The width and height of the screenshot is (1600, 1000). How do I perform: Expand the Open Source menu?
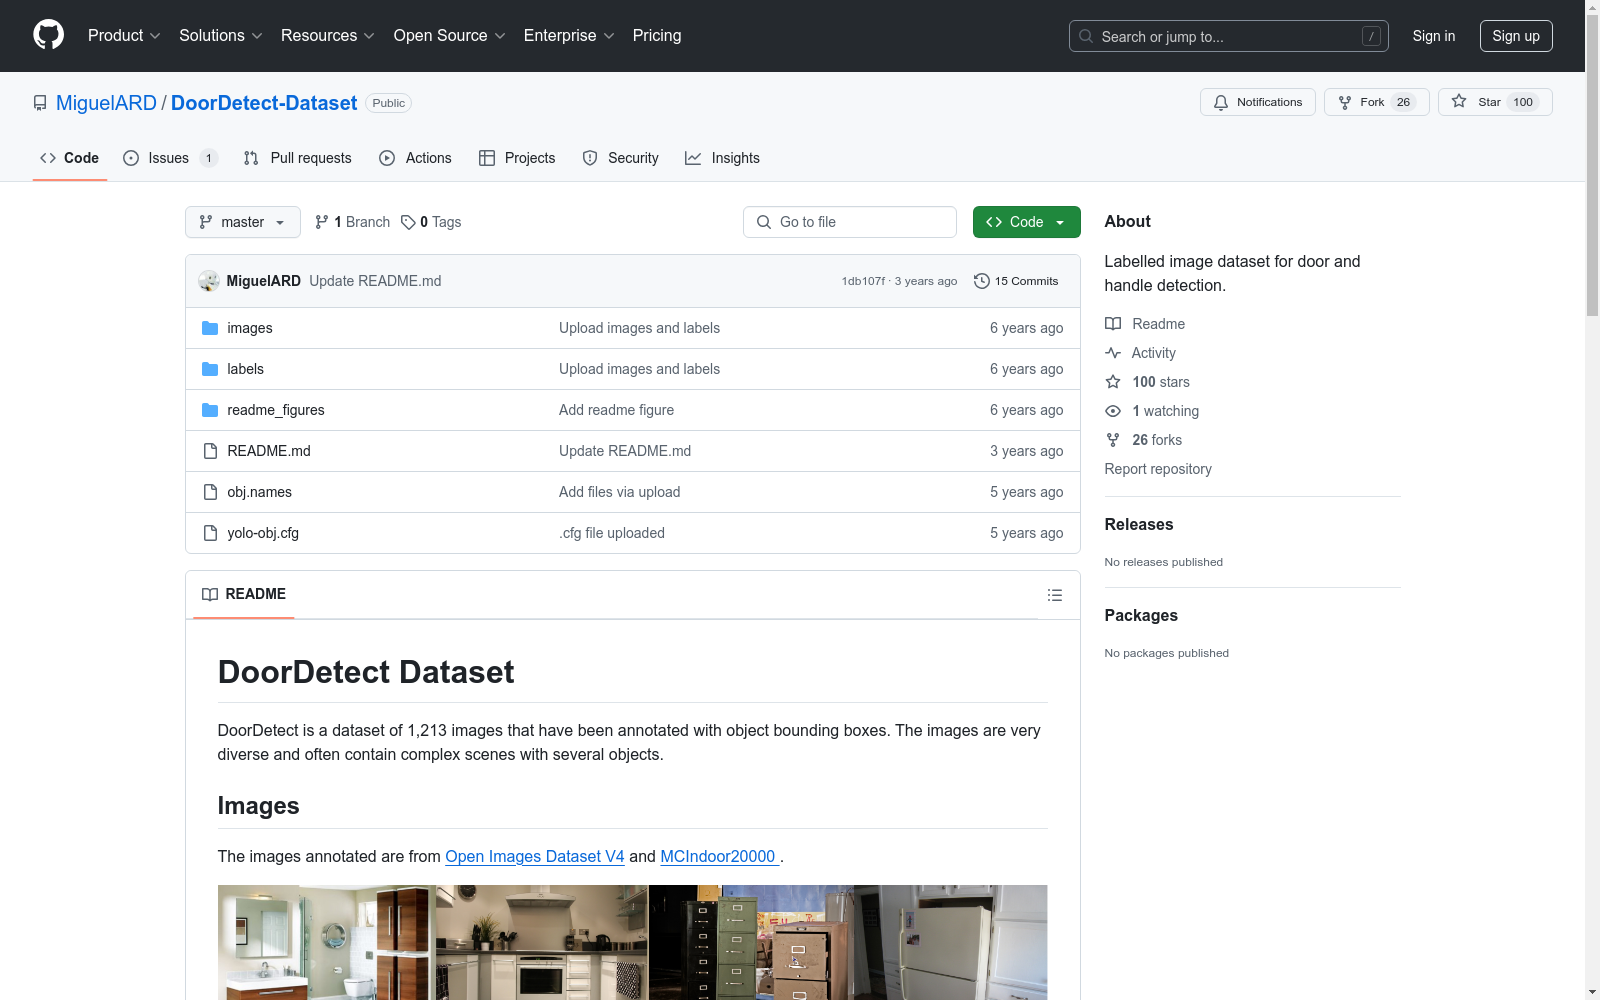click(x=450, y=35)
